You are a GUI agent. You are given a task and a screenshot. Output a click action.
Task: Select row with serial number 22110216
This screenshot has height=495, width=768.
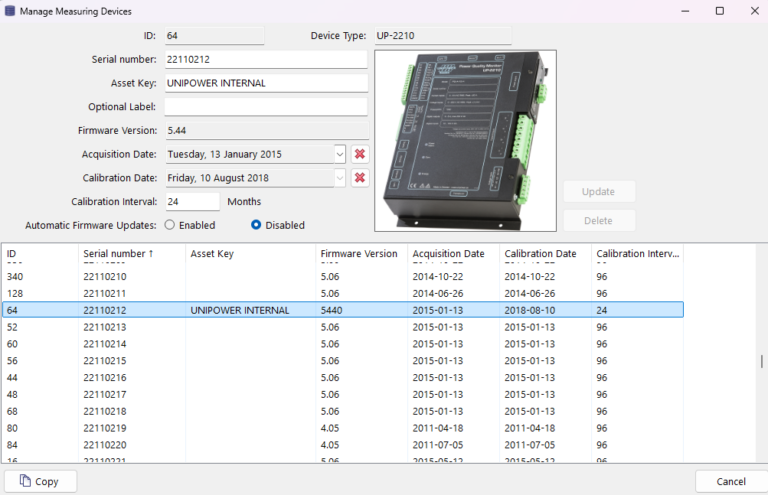coord(343,377)
